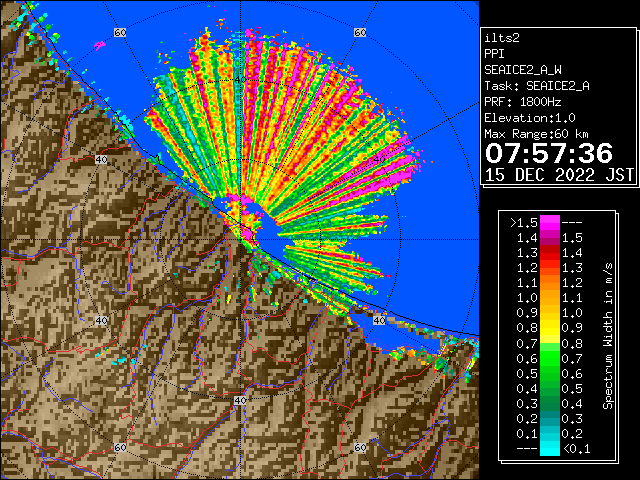The width and height of the screenshot is (640, 480).
Task: Pick the orange legend swatch beside 1.1
Action: [x=550, y=283]
